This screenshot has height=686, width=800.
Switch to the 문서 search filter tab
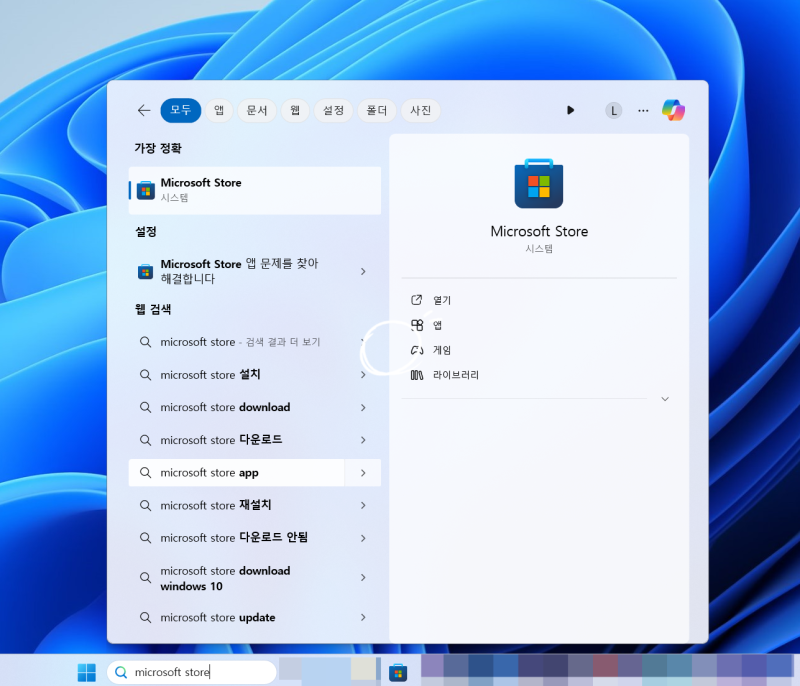[257, 110]
